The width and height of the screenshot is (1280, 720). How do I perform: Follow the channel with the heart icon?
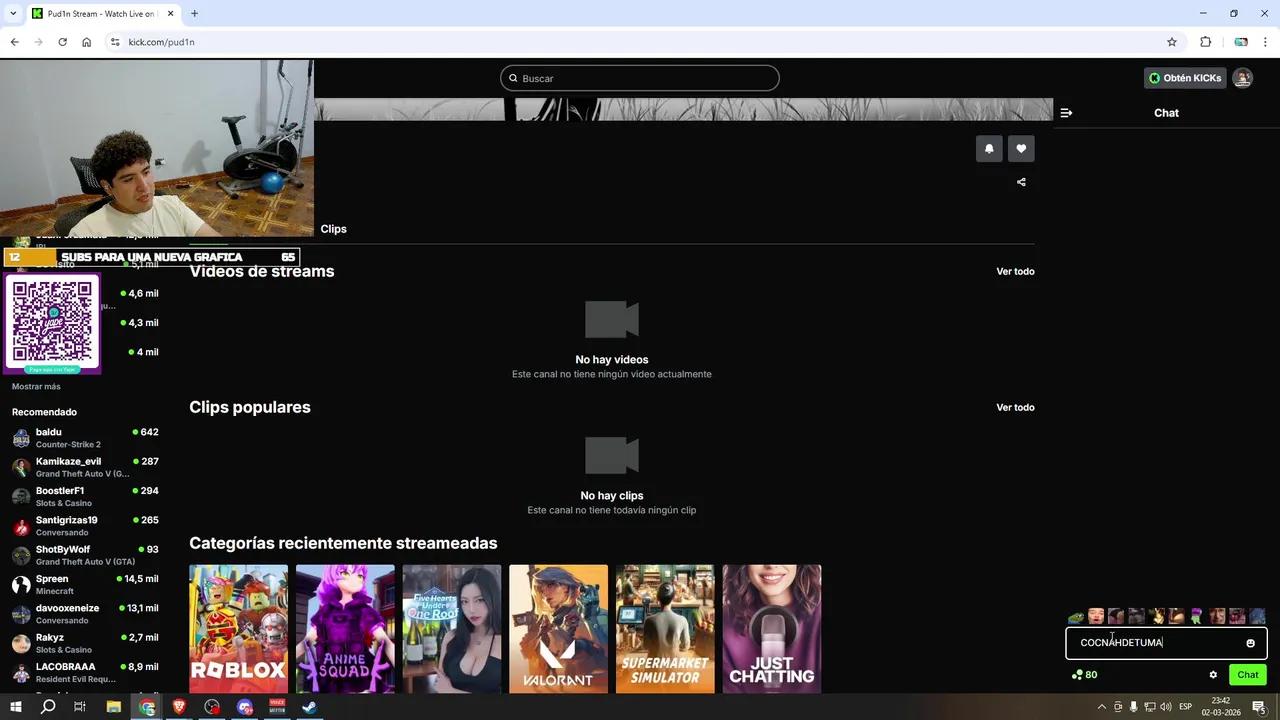pos(1021,149)
